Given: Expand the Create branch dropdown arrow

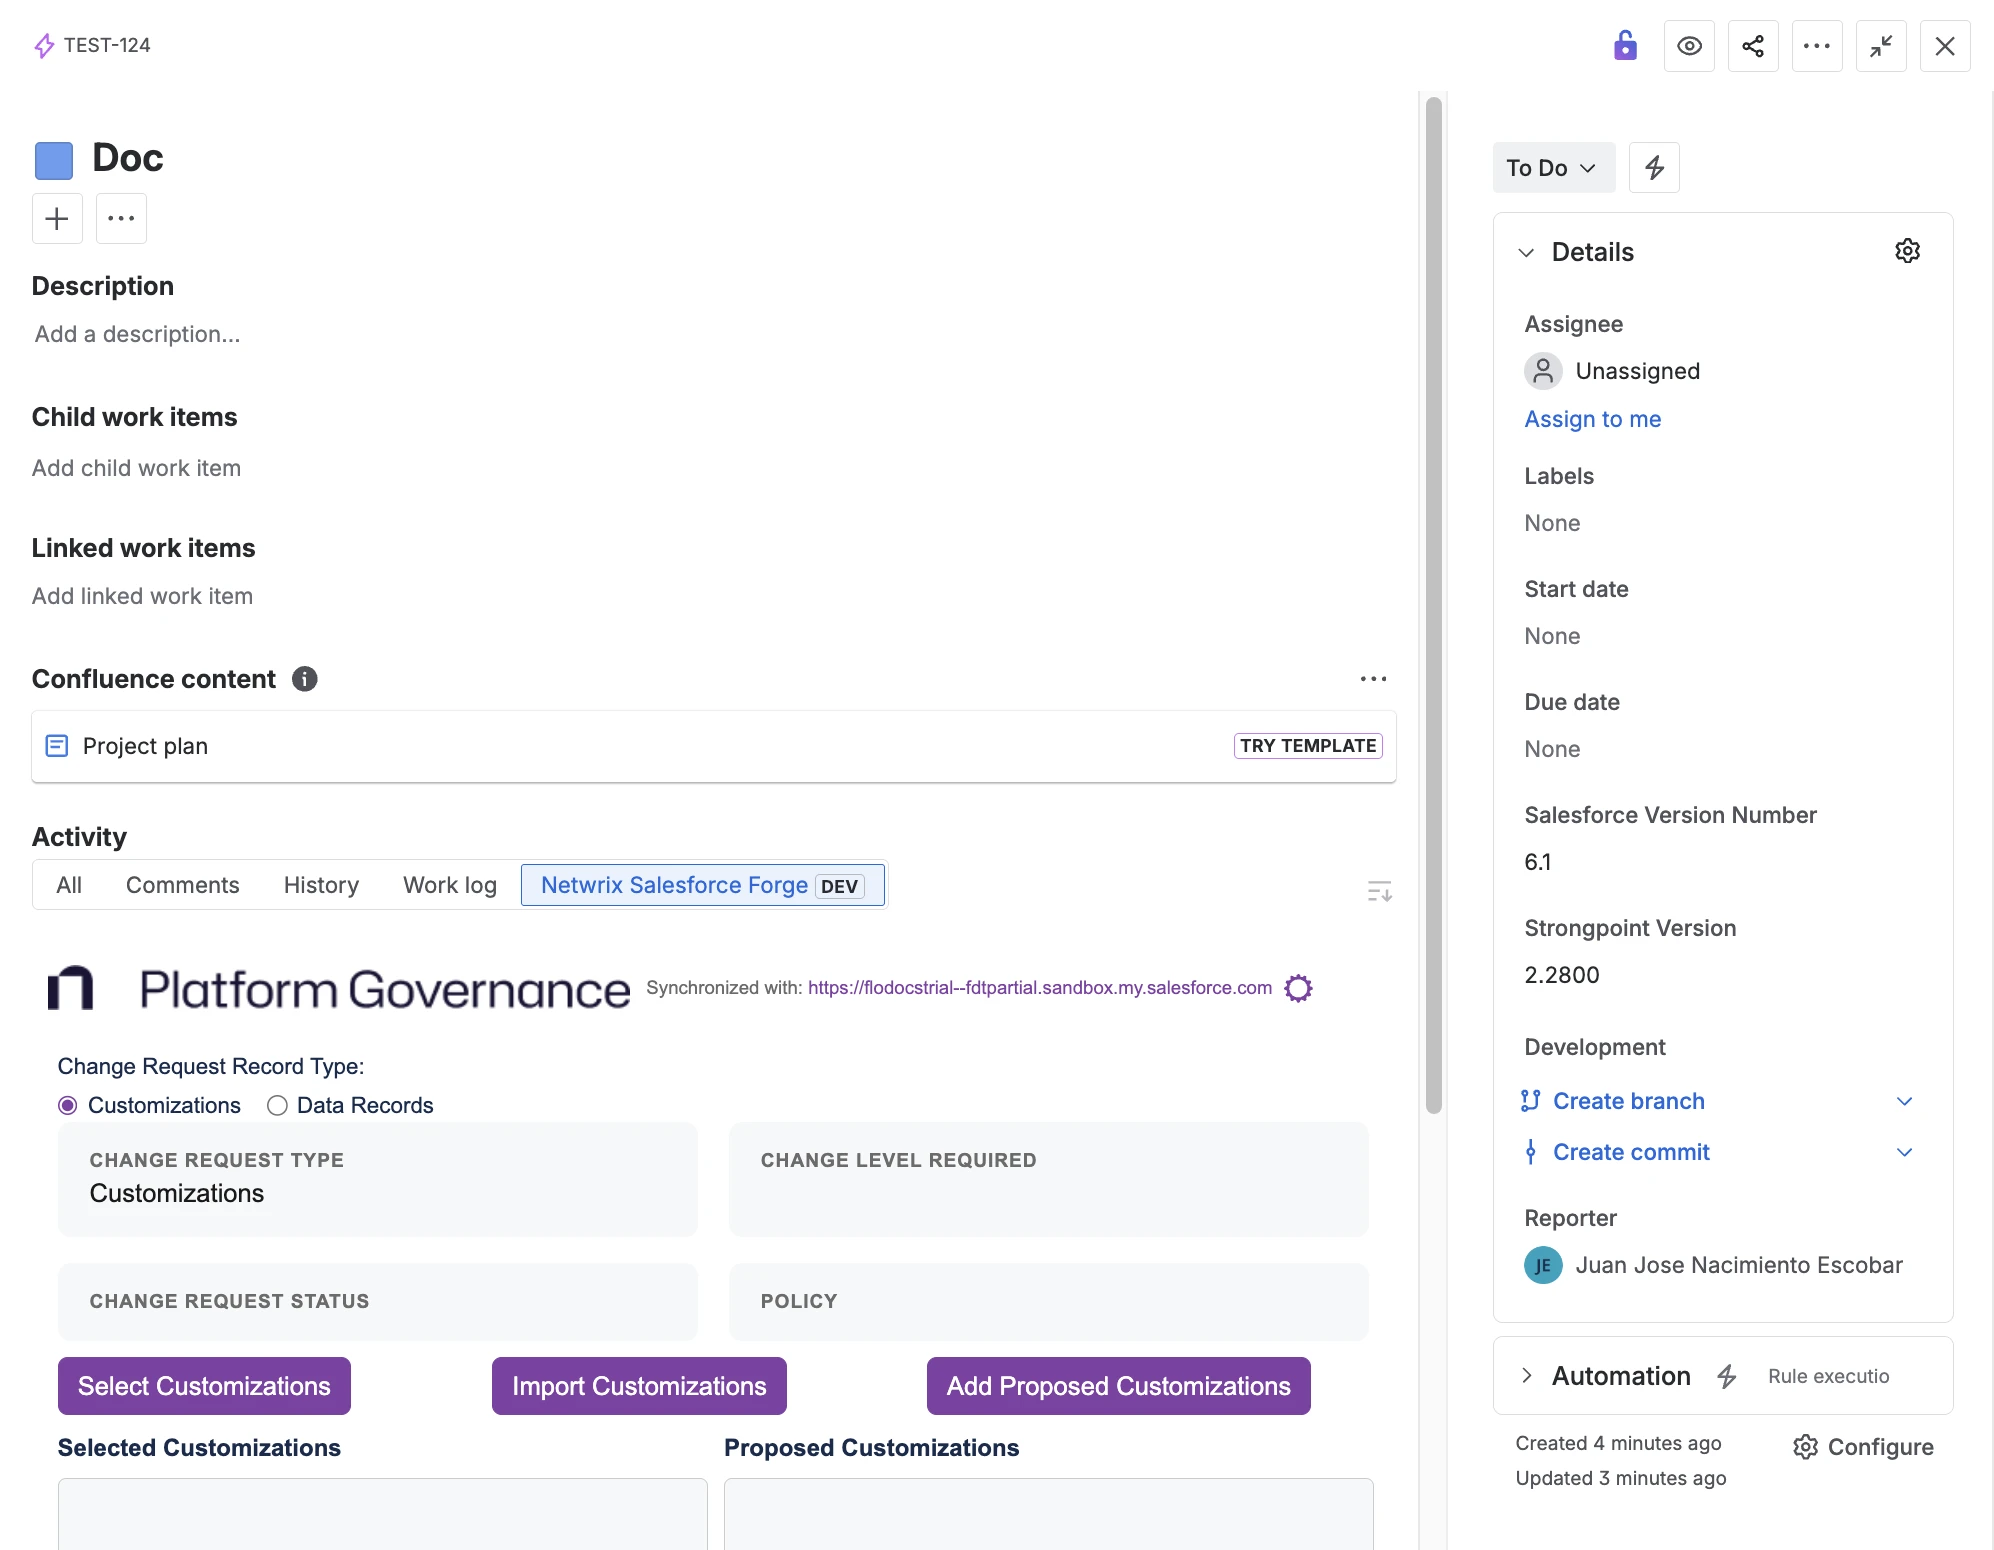Looking at the screenshot, I should point(1904,1101).
